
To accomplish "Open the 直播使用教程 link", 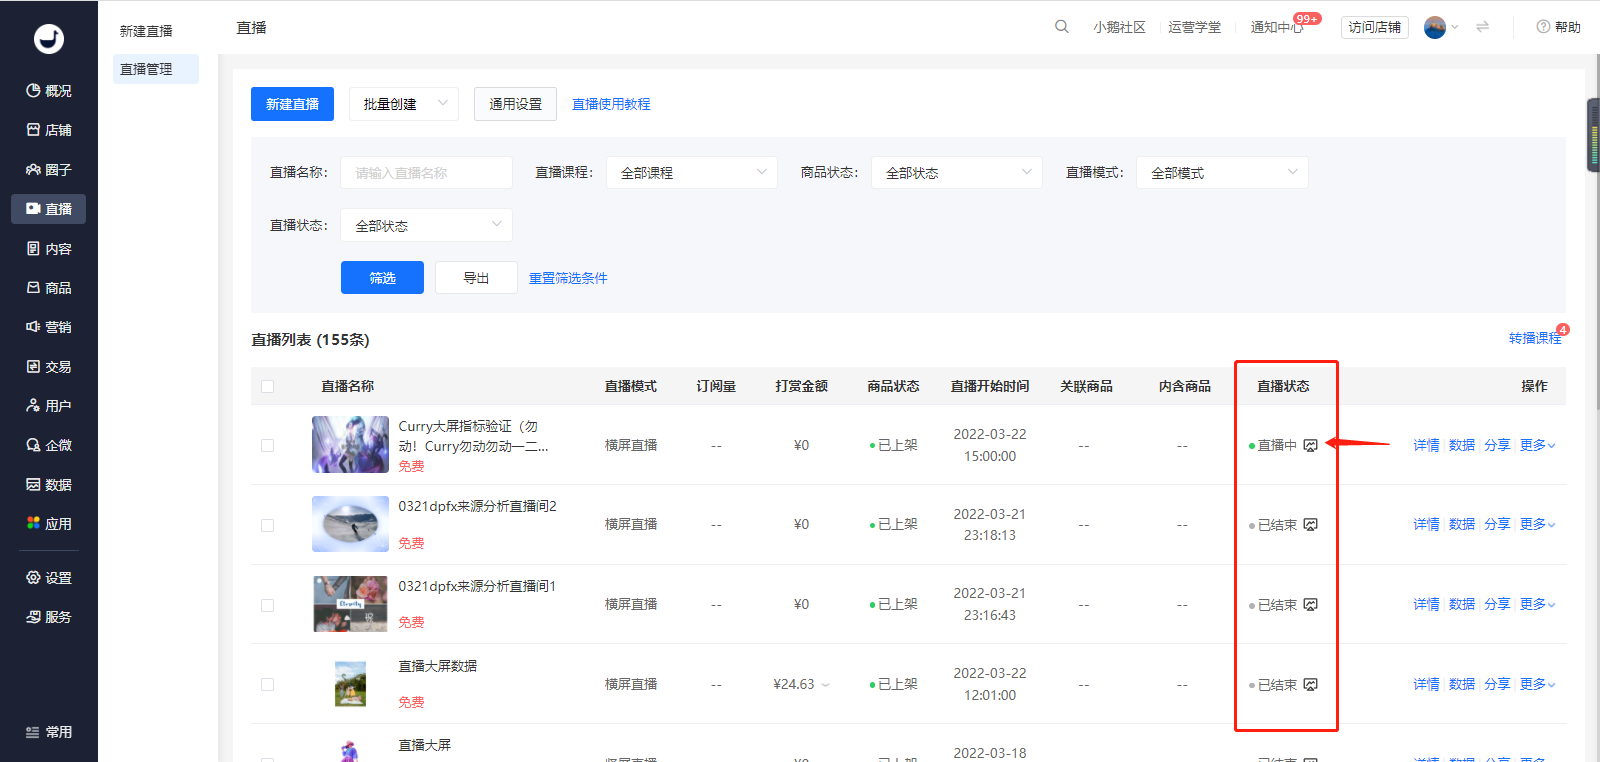I will (611, 104).
